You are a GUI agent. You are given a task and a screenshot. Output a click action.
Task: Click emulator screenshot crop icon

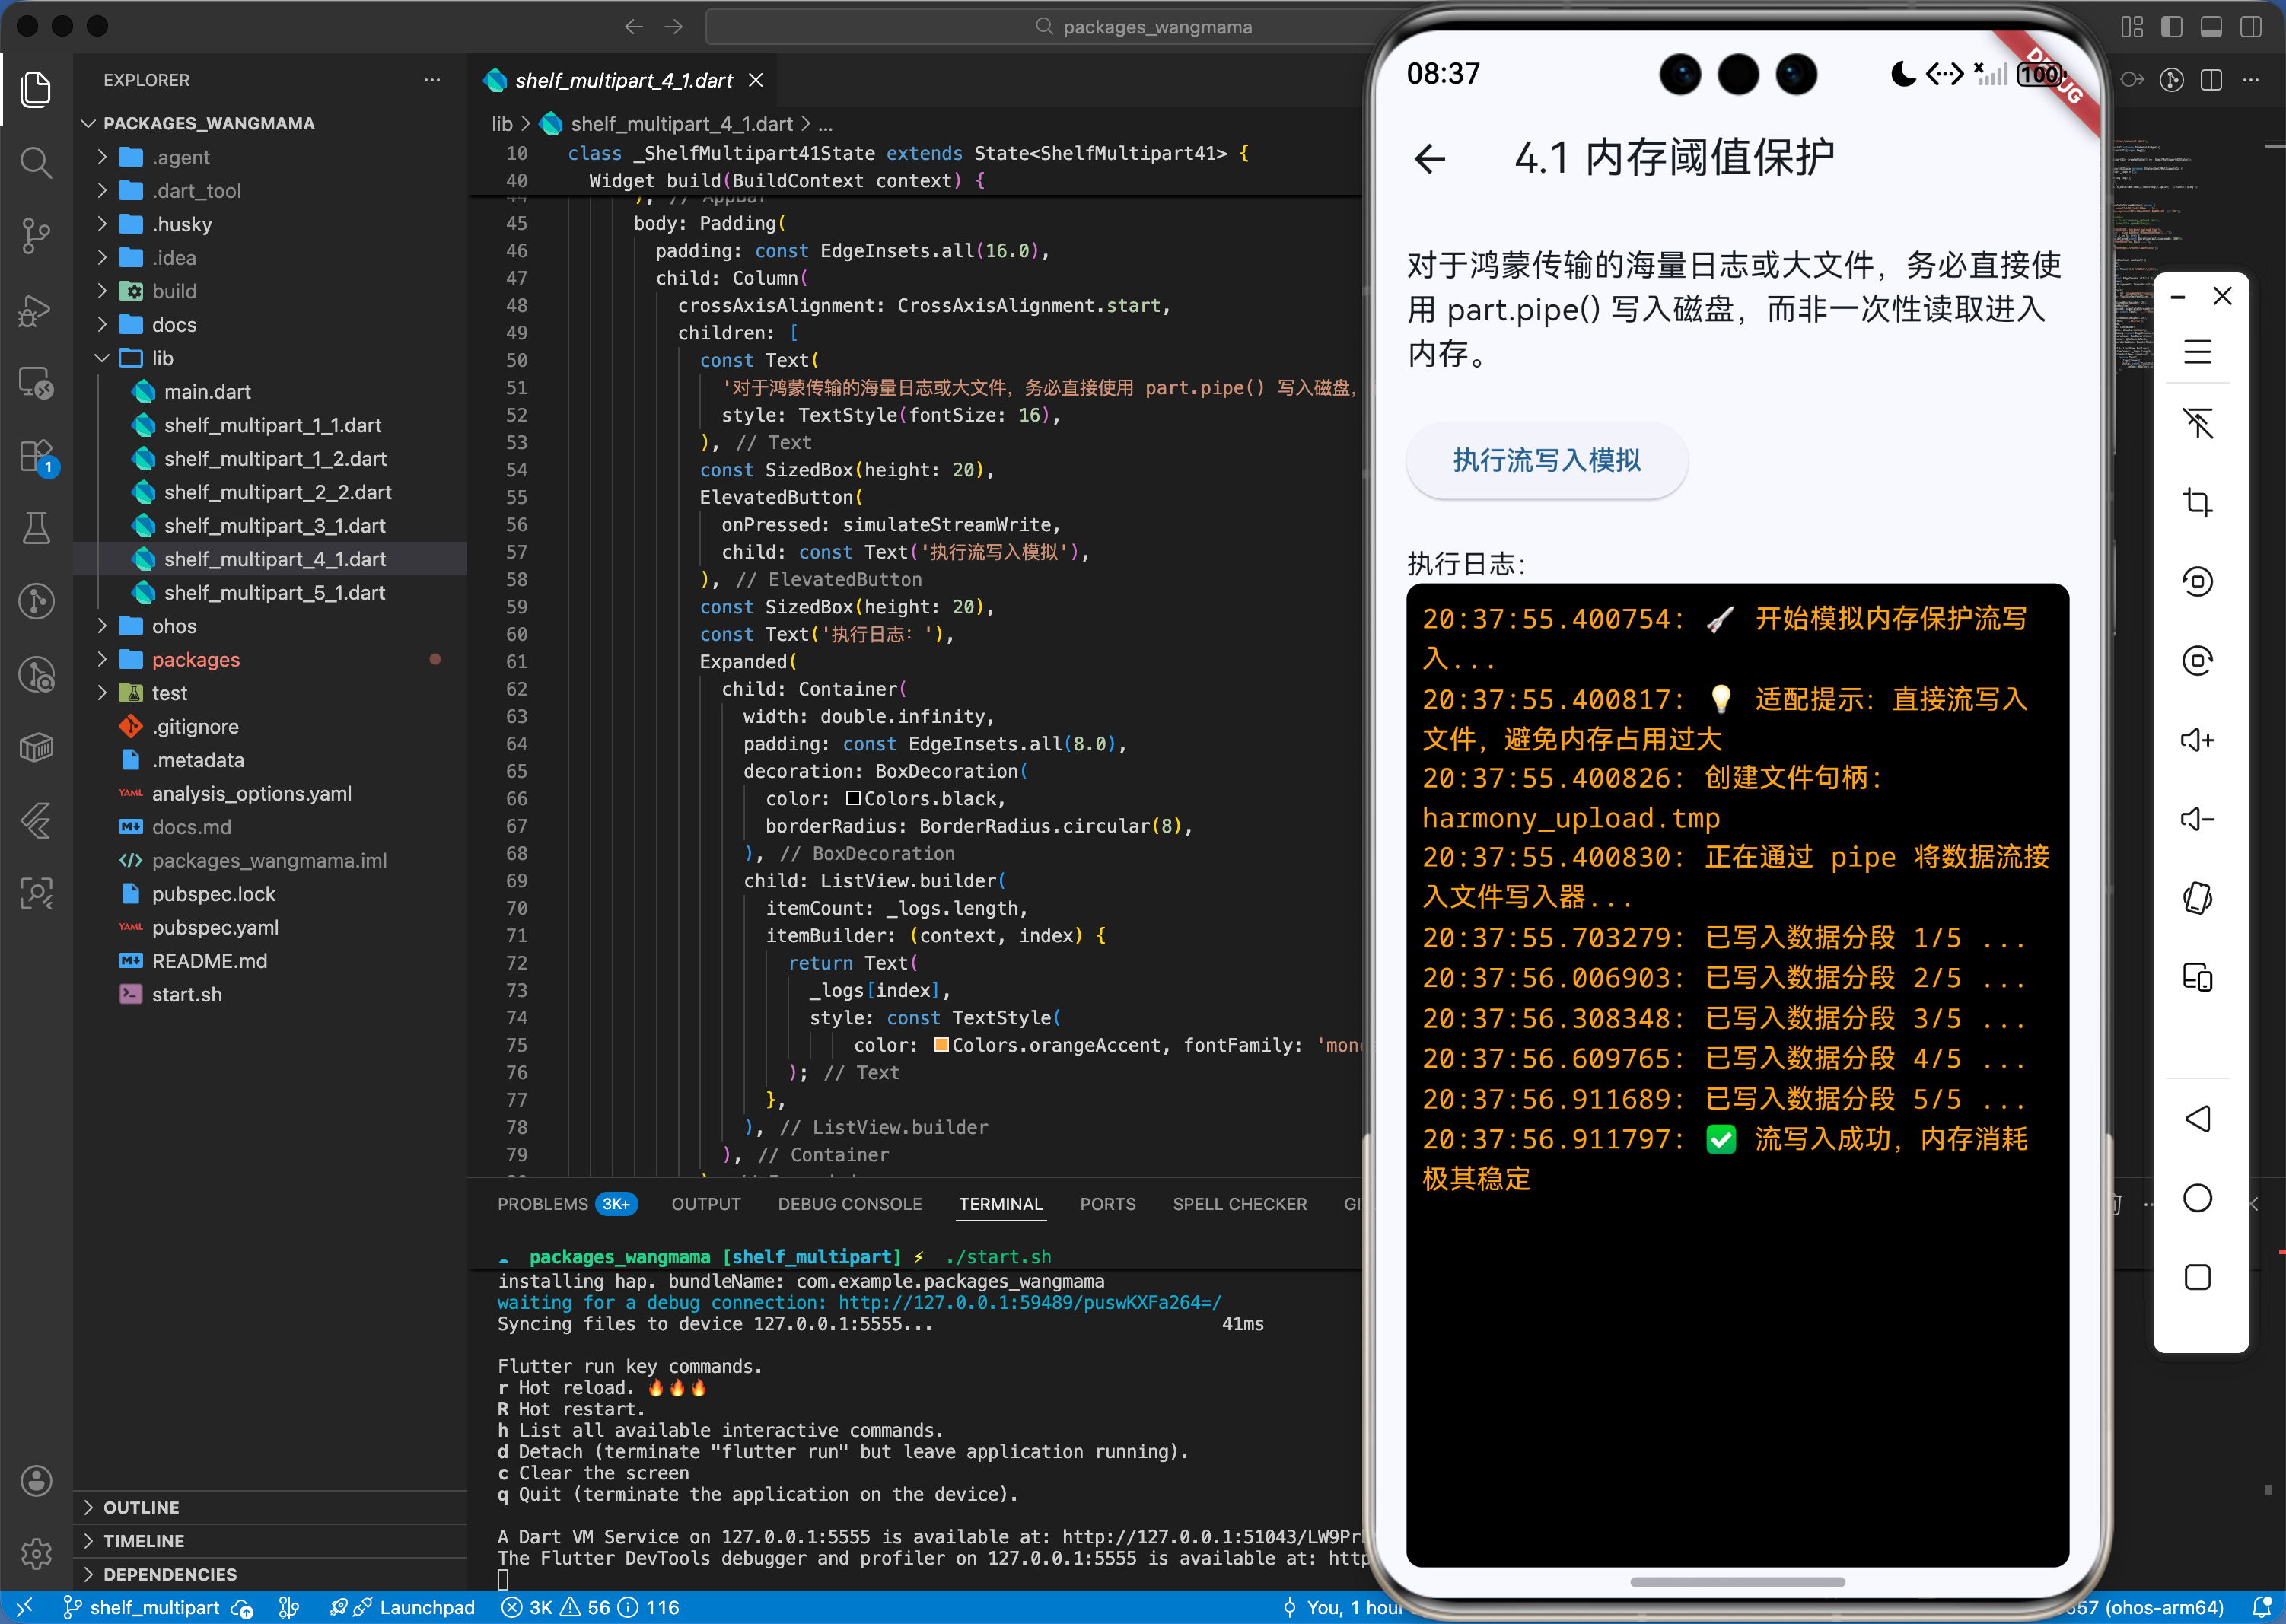click(x=2197, y=502)
